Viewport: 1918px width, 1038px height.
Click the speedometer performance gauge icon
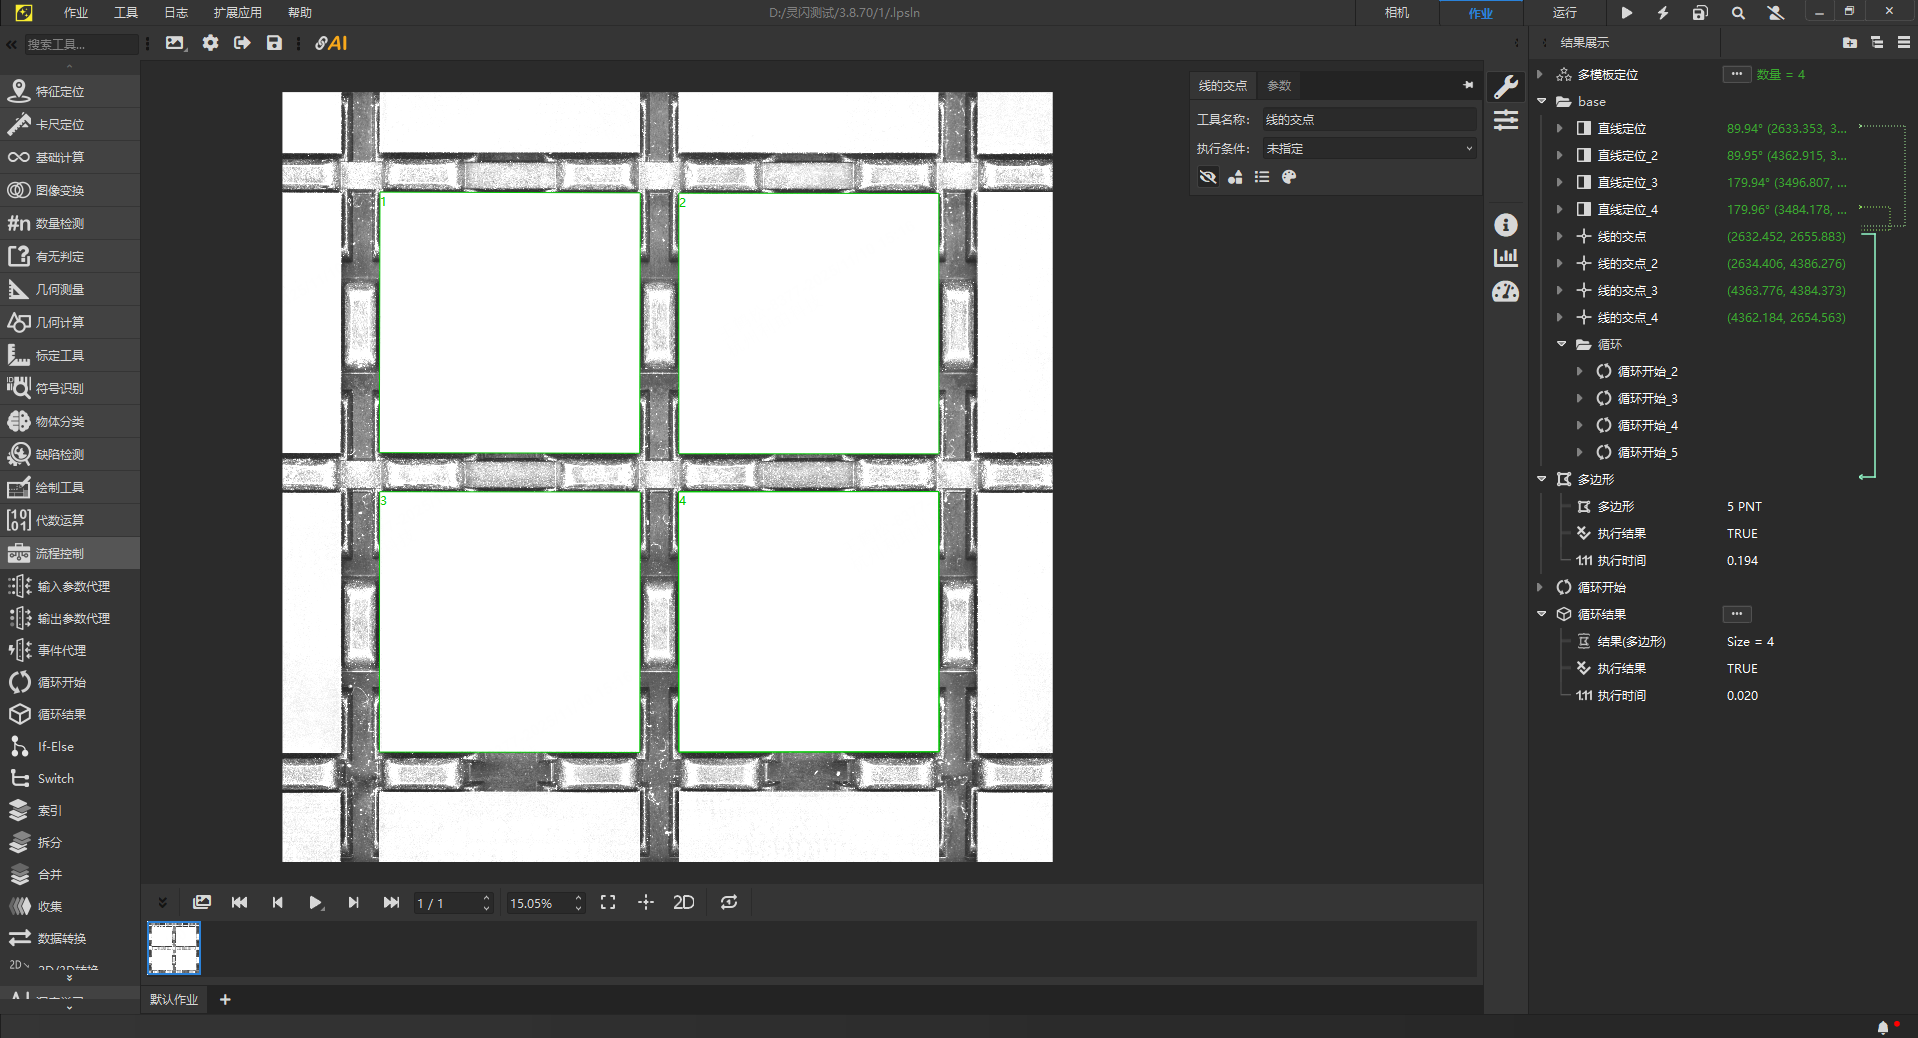click(x=1505, y=292)
